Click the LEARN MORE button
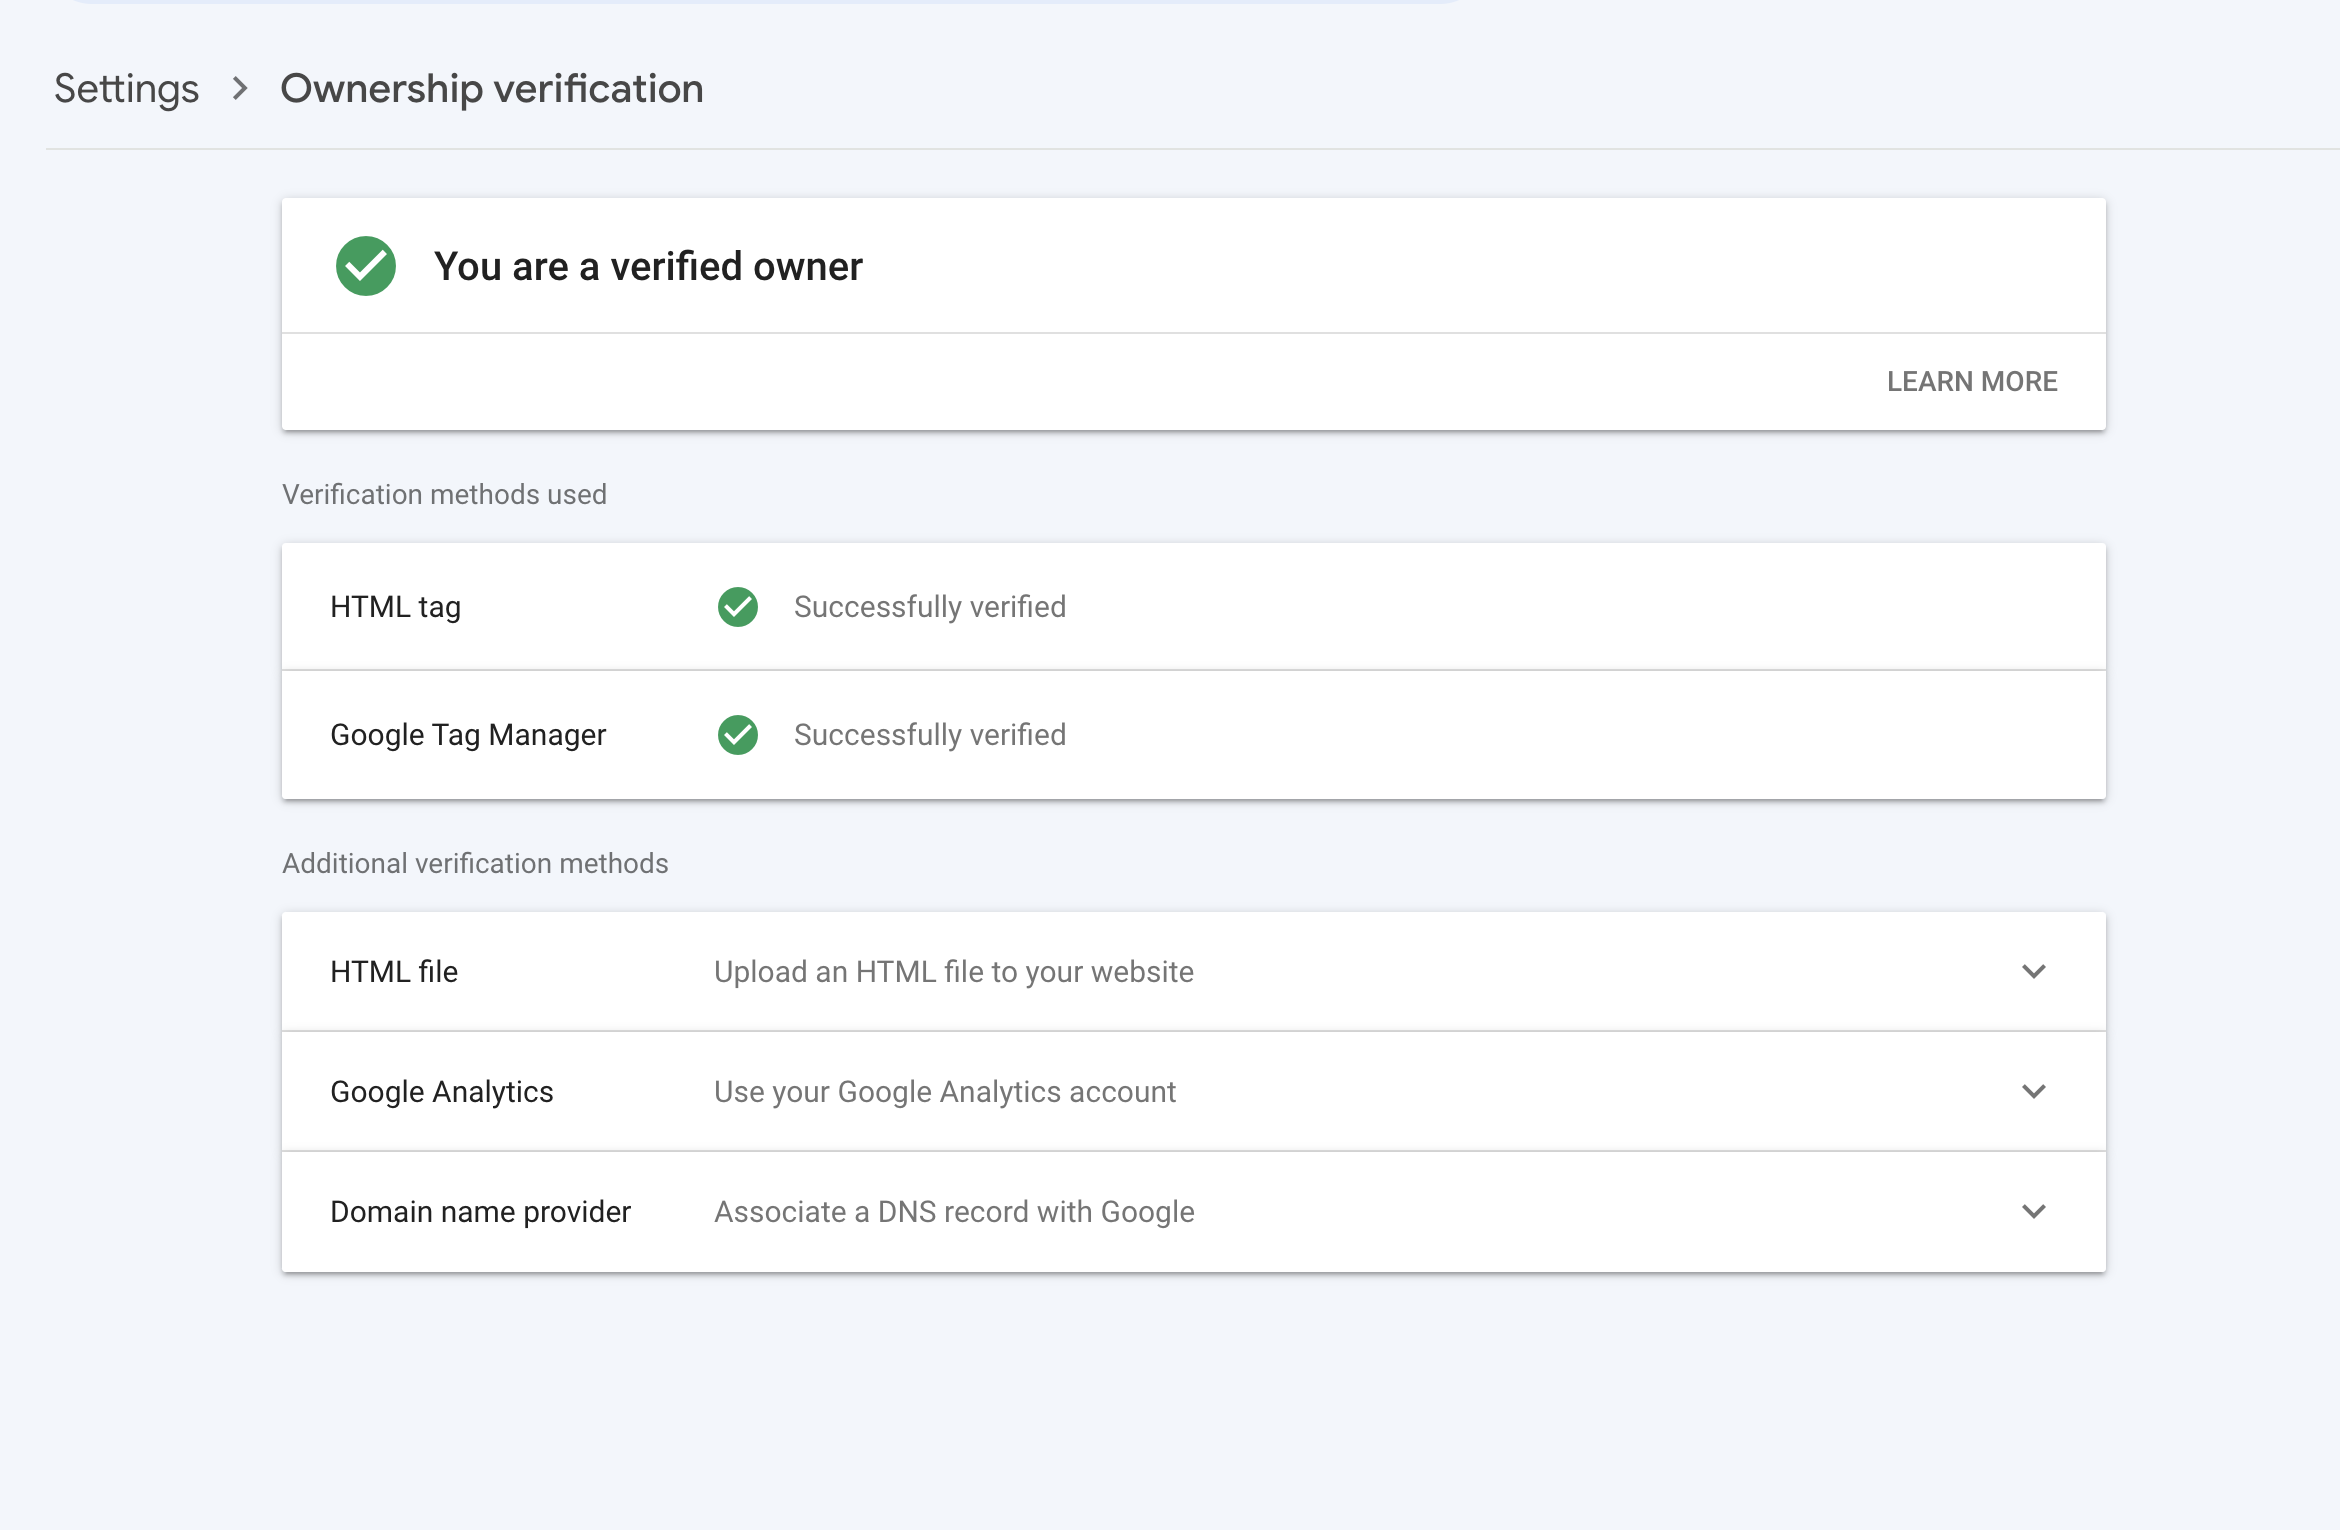This screenshot has width=2340, height=1530. [x=1971, y=381]
